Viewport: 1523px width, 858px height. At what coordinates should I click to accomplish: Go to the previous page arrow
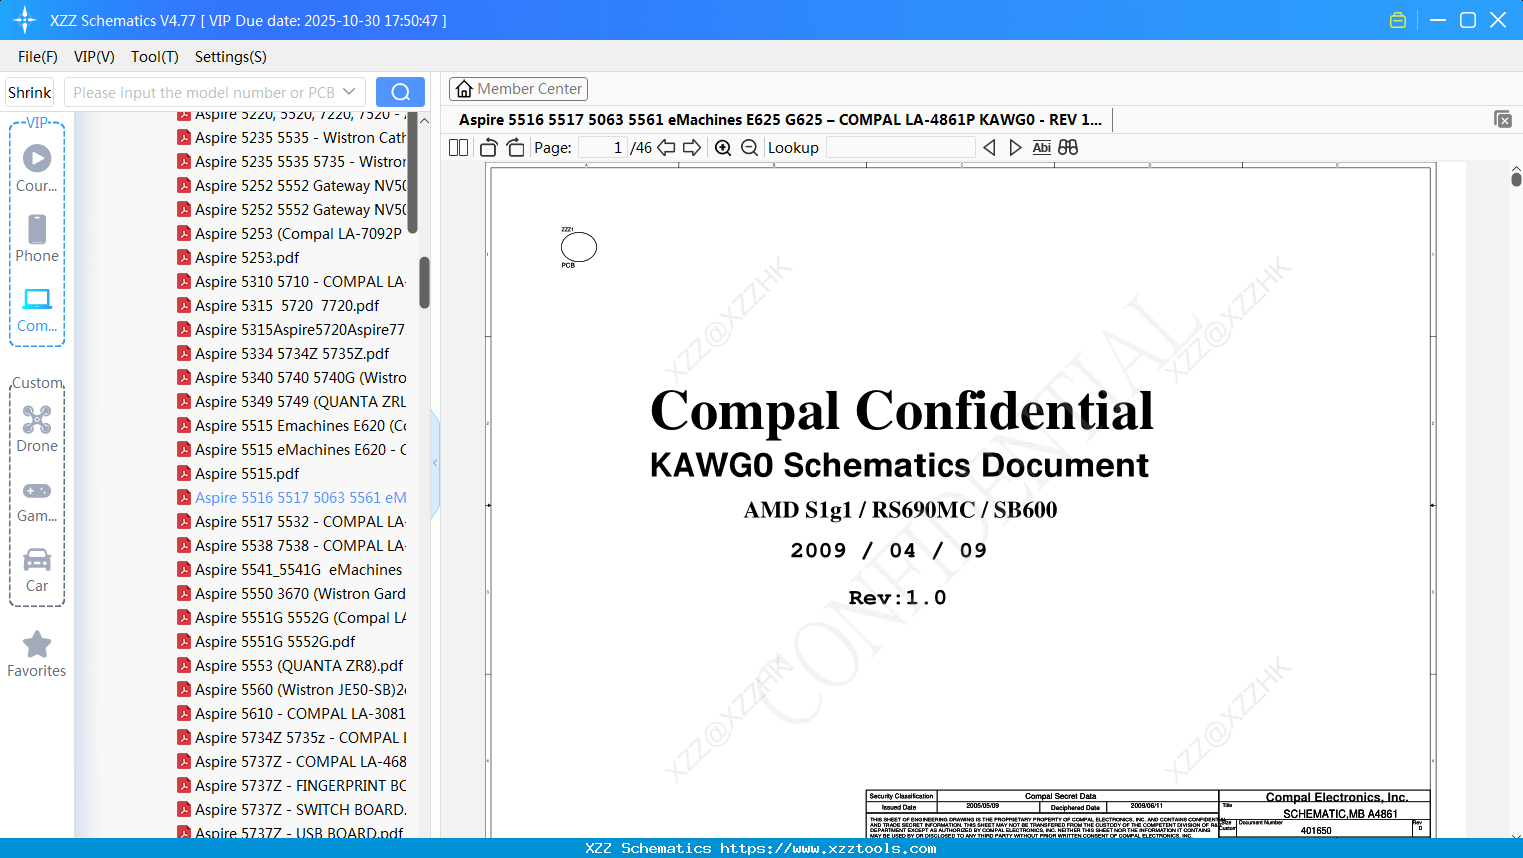666,148
